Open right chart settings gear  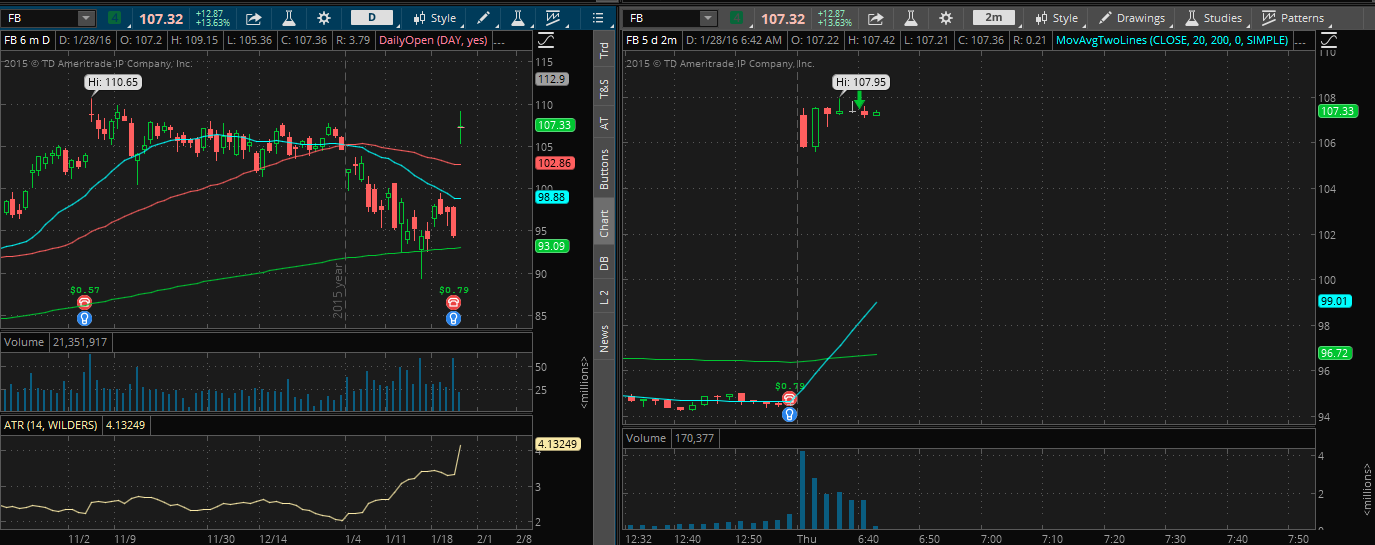point(946,18)
